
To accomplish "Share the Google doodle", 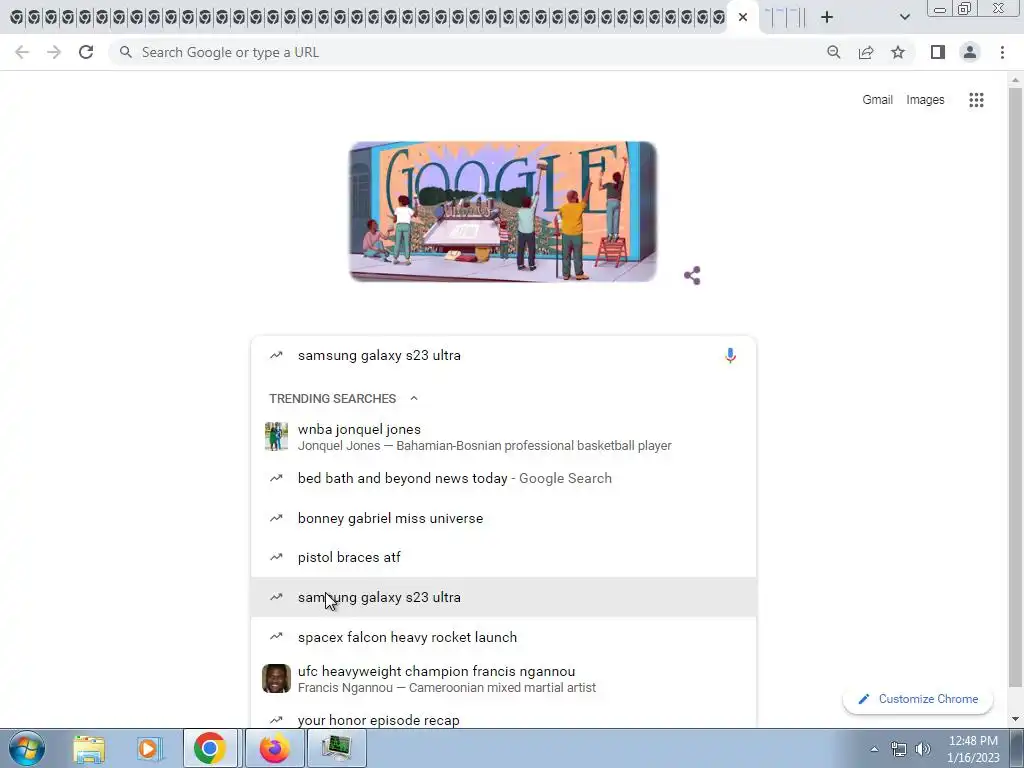I will coord(692,276).
